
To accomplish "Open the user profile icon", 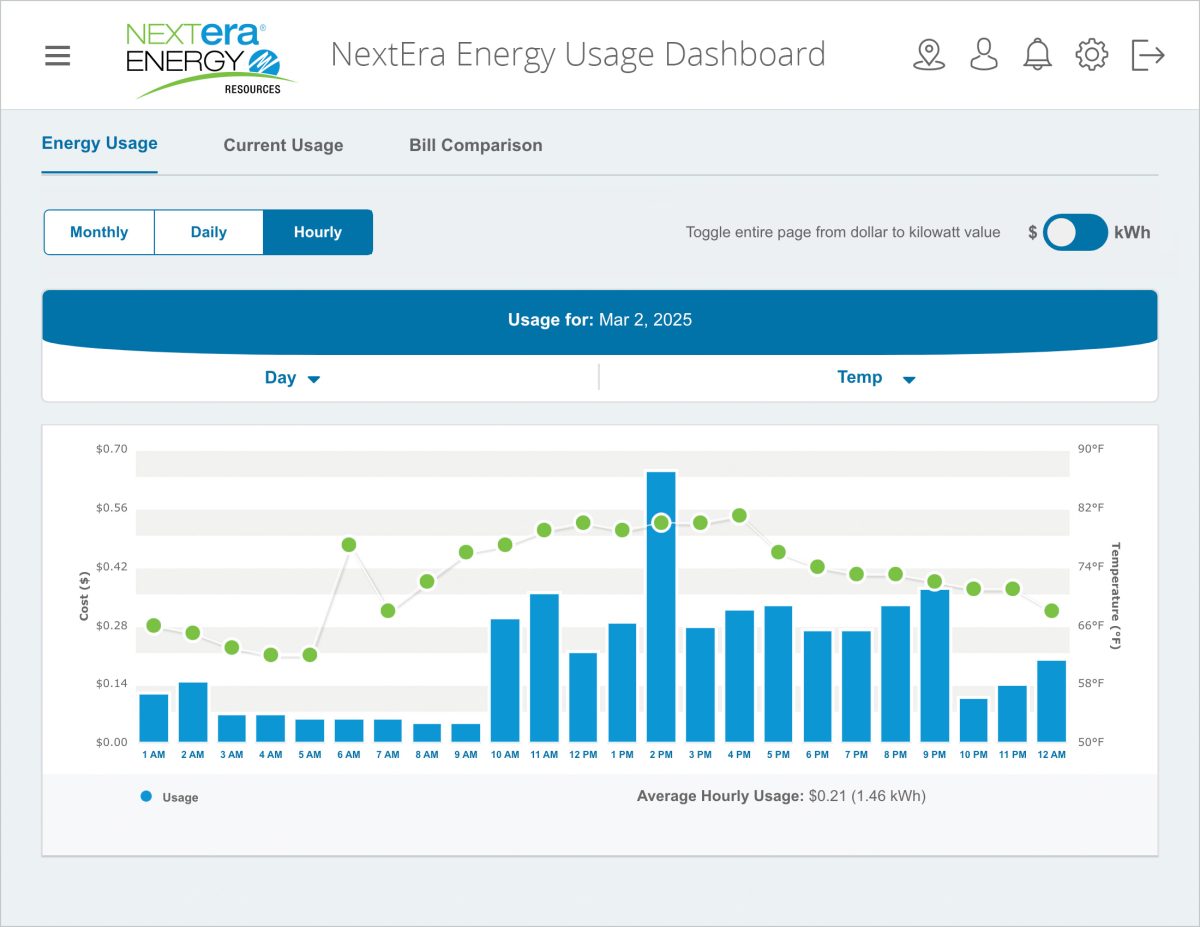I will (984, 55).
